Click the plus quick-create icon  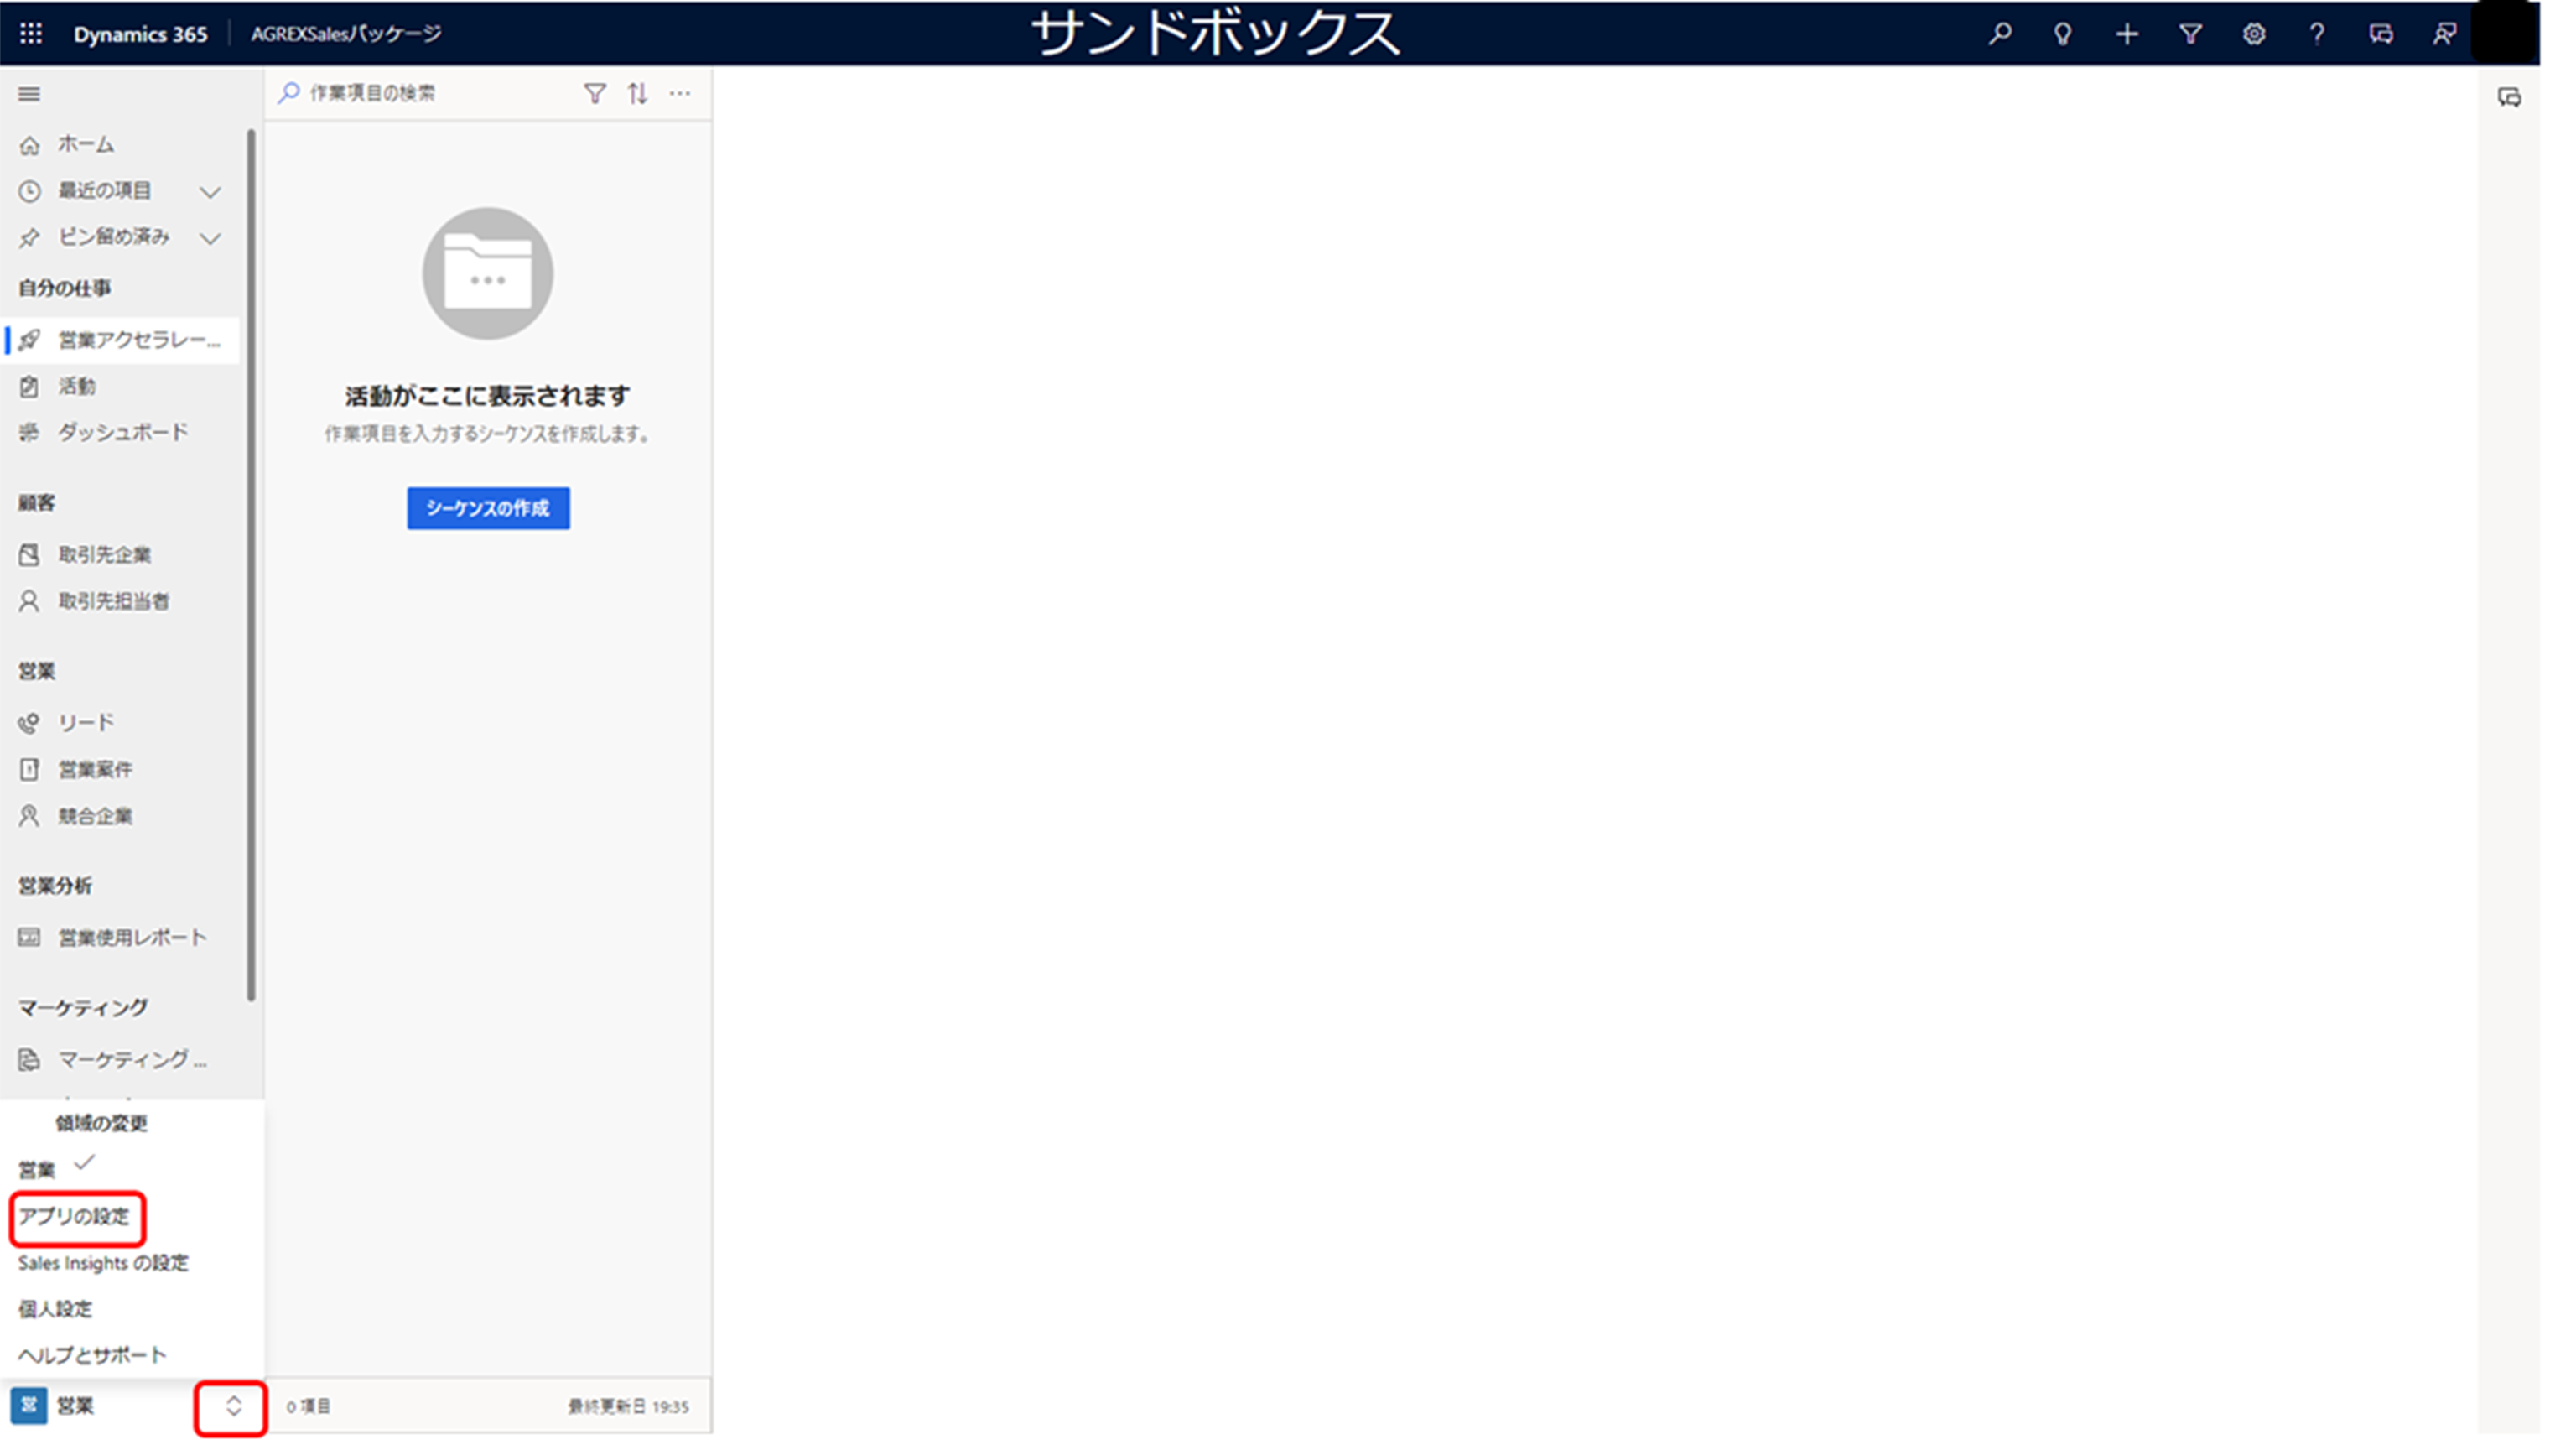tap(2126, 34)
